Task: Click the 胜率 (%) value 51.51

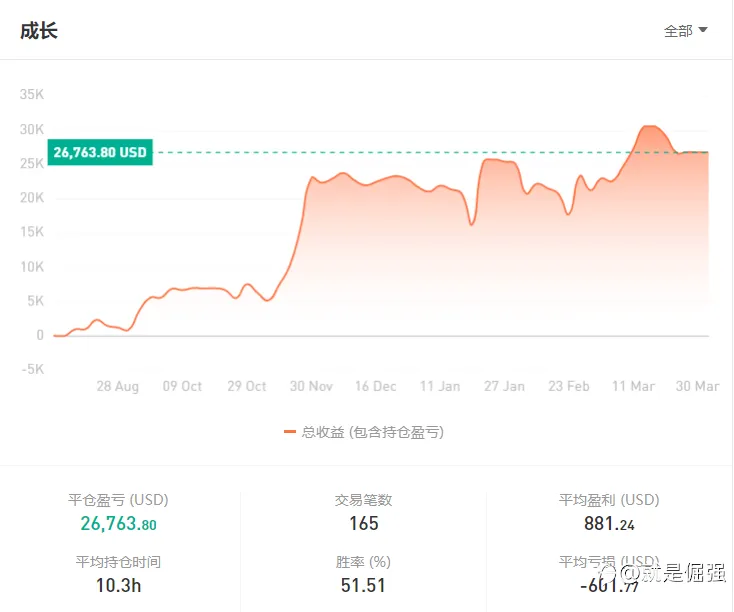Action: (x=363, y=585)
